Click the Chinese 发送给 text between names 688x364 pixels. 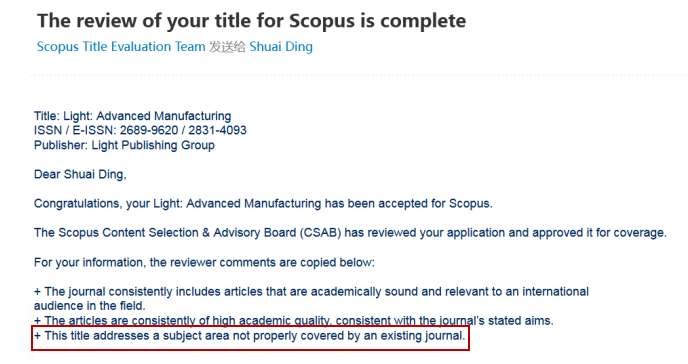pyautogui.click(x=227, y=46)
